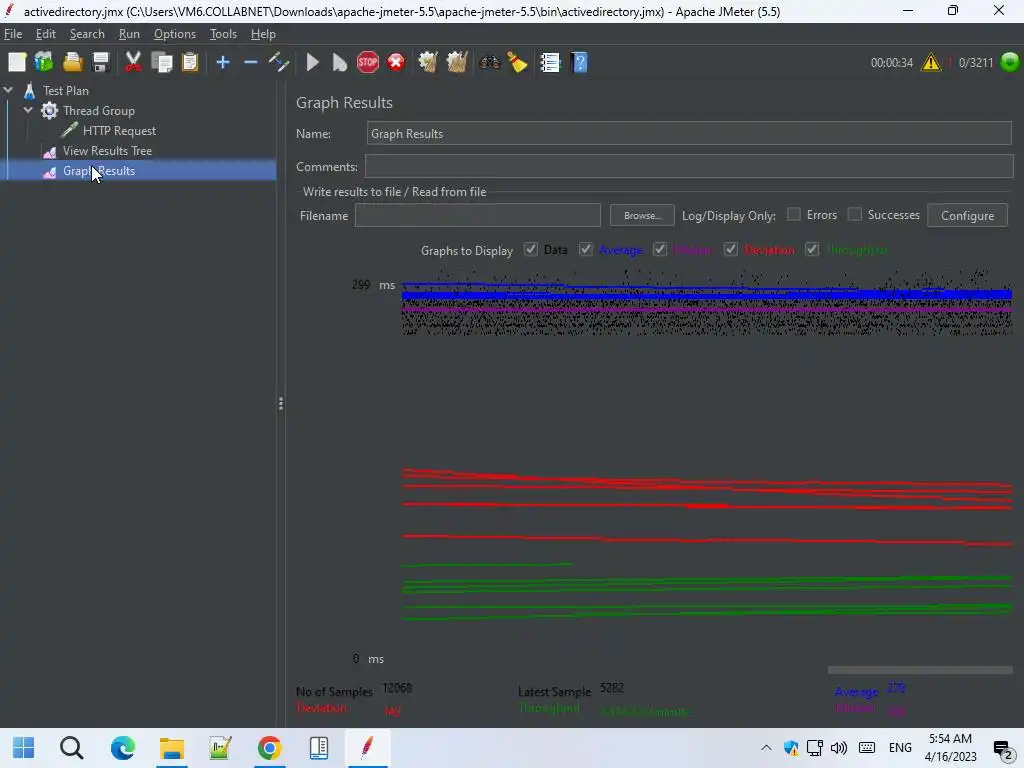
Task: Select Thread Group in the tree
Action: [x=99, y=111]
